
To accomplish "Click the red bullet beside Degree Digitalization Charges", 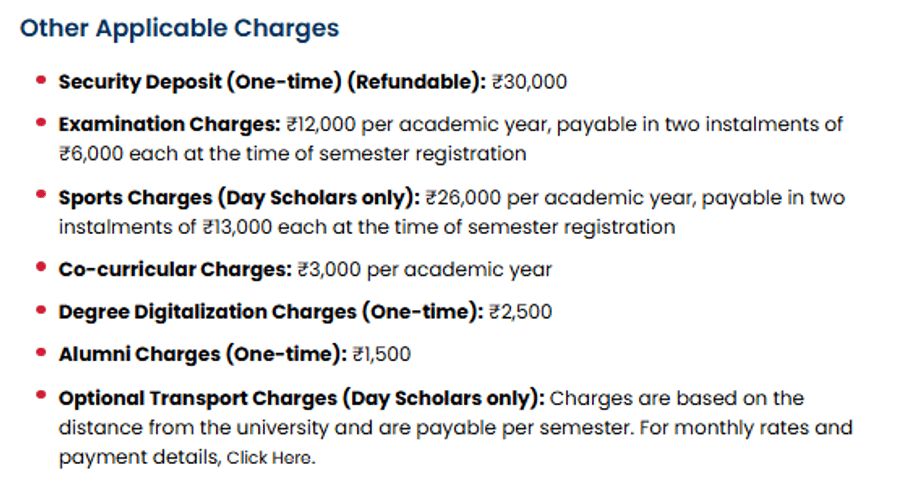I will (x=41, y=310).
